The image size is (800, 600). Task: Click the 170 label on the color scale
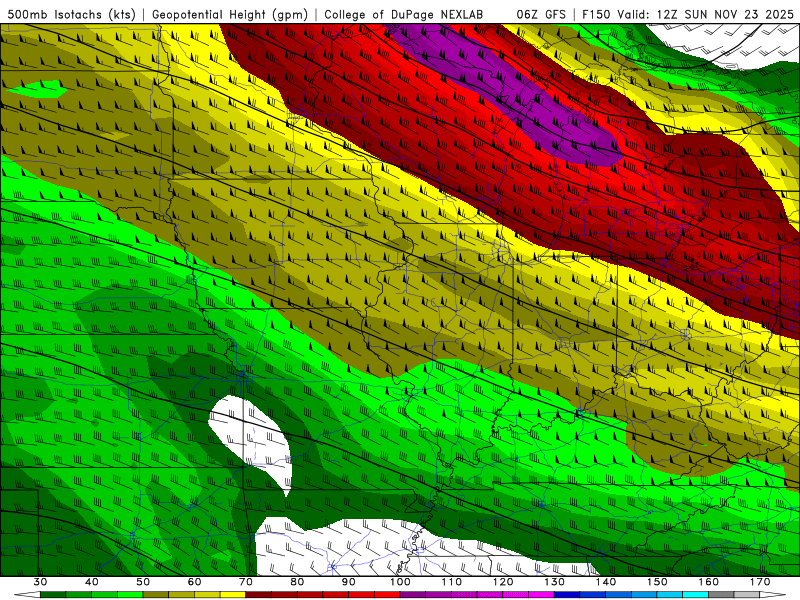click(760, 582)
